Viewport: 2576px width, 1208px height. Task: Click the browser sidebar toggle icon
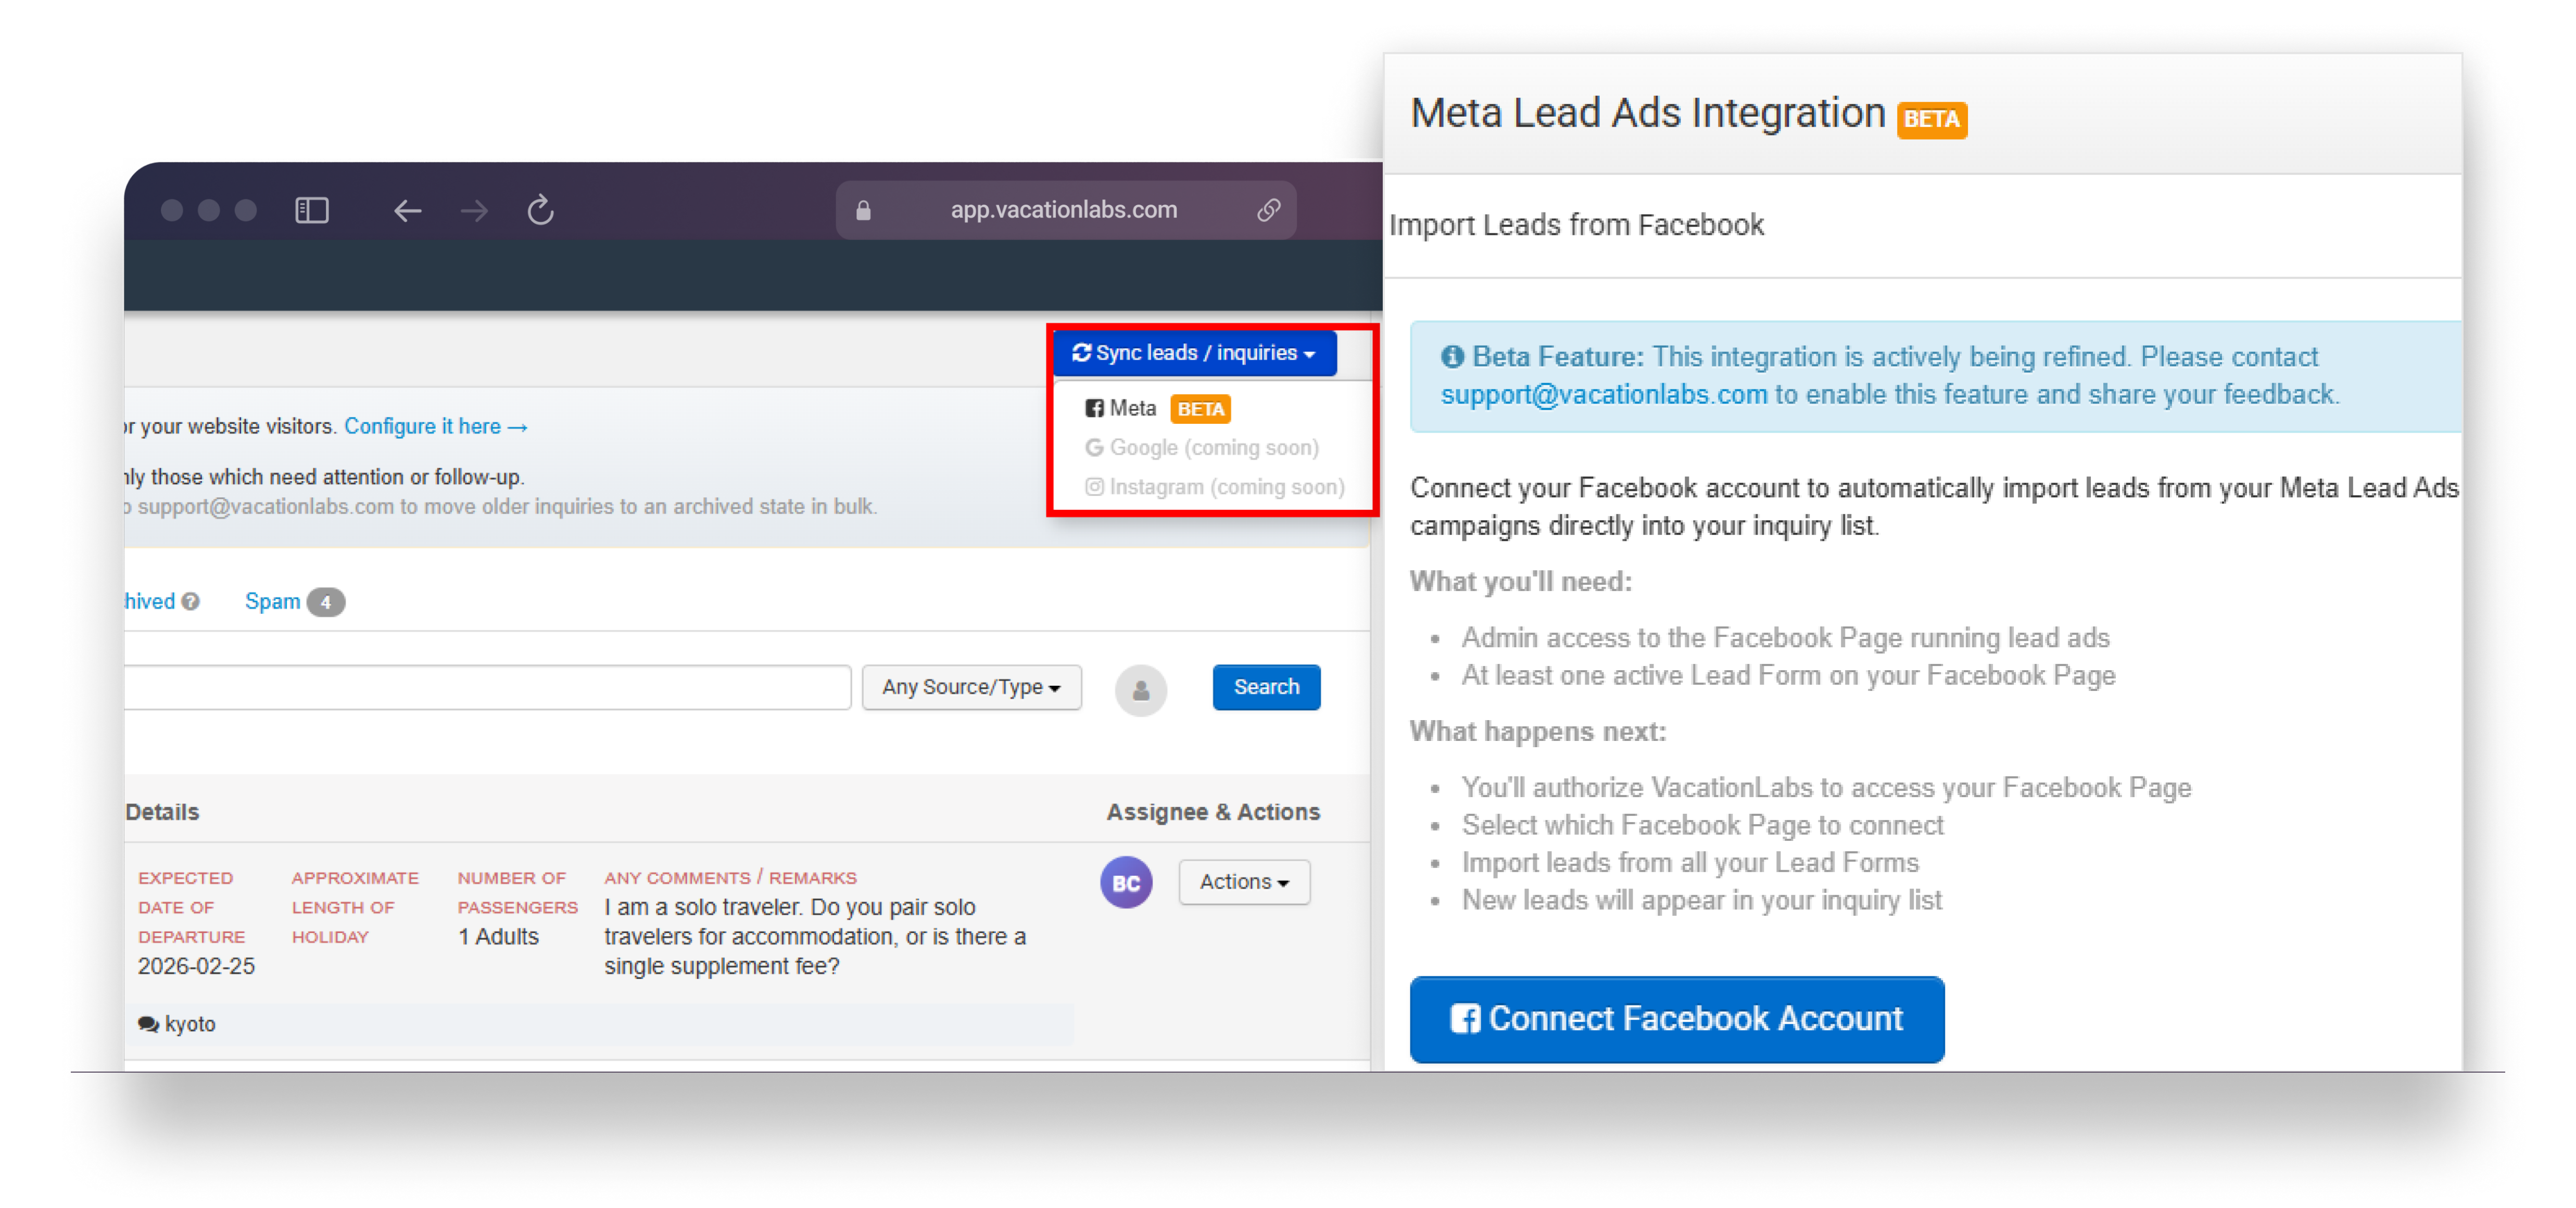coord(312,210)
